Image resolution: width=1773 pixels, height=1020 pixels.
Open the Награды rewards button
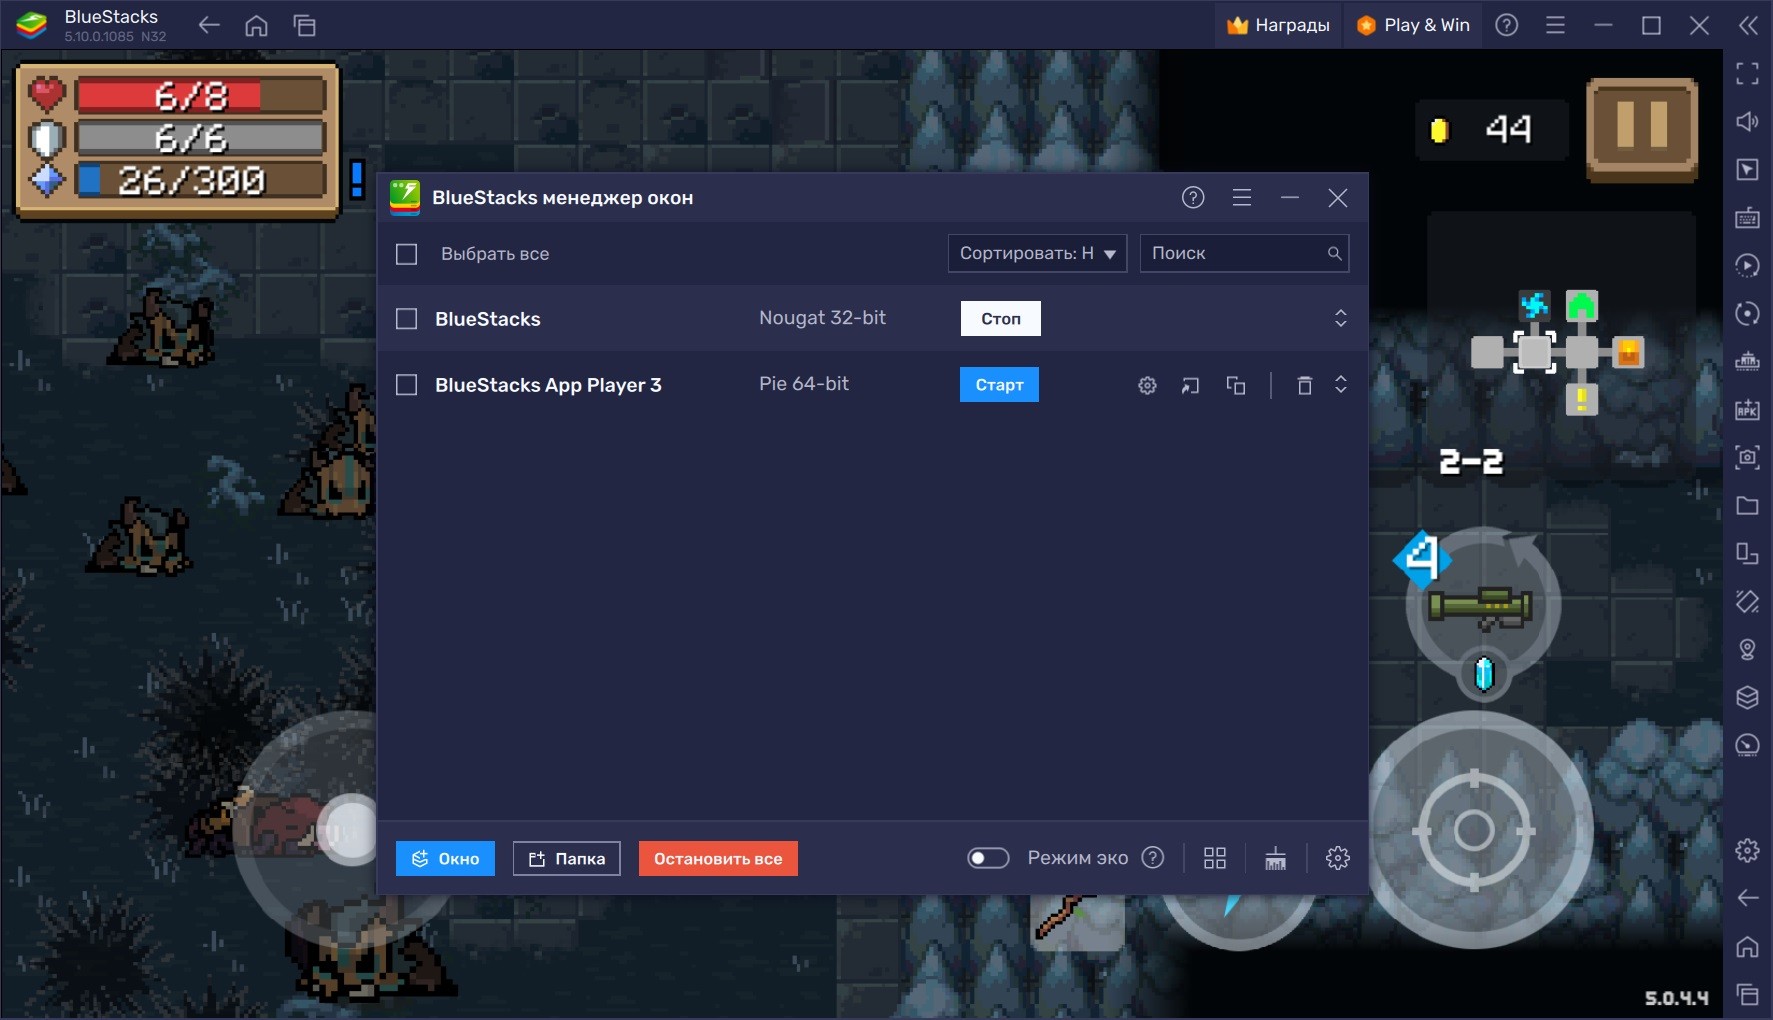[1278, 25]
